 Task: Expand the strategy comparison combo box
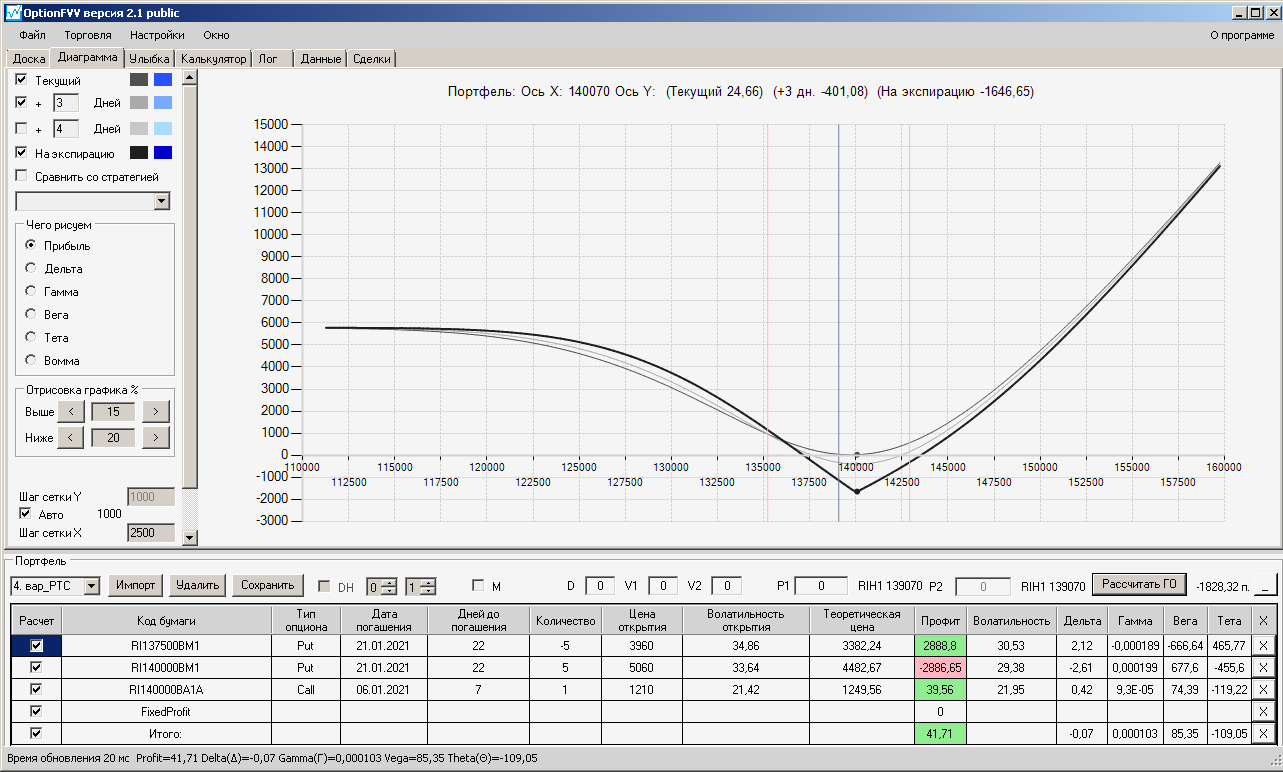162,201
